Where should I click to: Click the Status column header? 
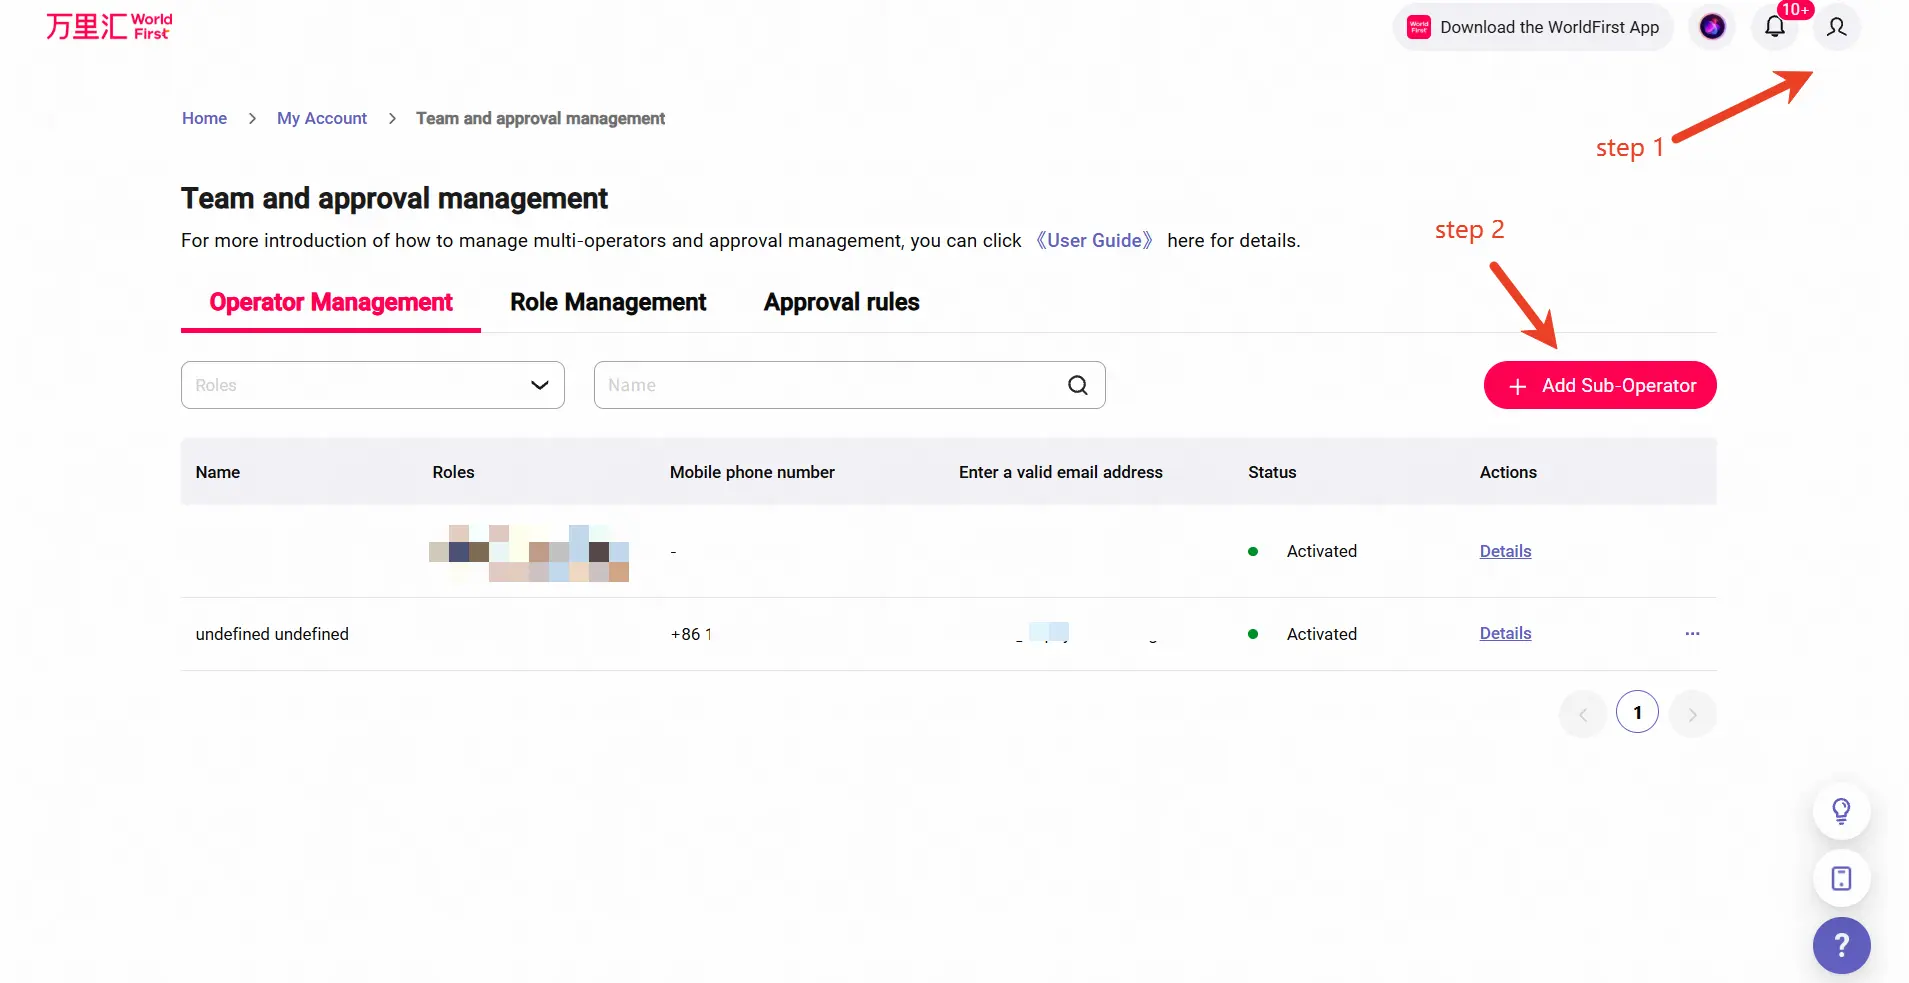click(x=1272, y=472)
